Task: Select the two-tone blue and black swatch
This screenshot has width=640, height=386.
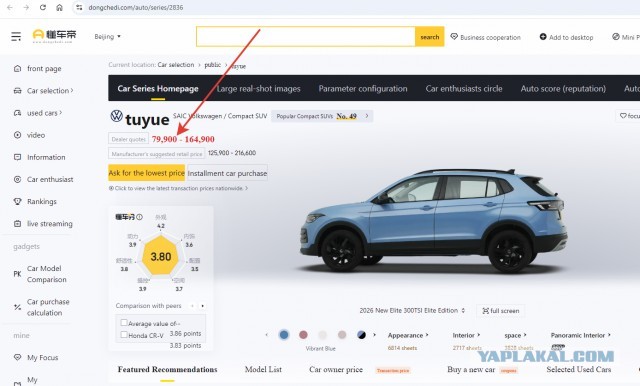Action: 361,335
